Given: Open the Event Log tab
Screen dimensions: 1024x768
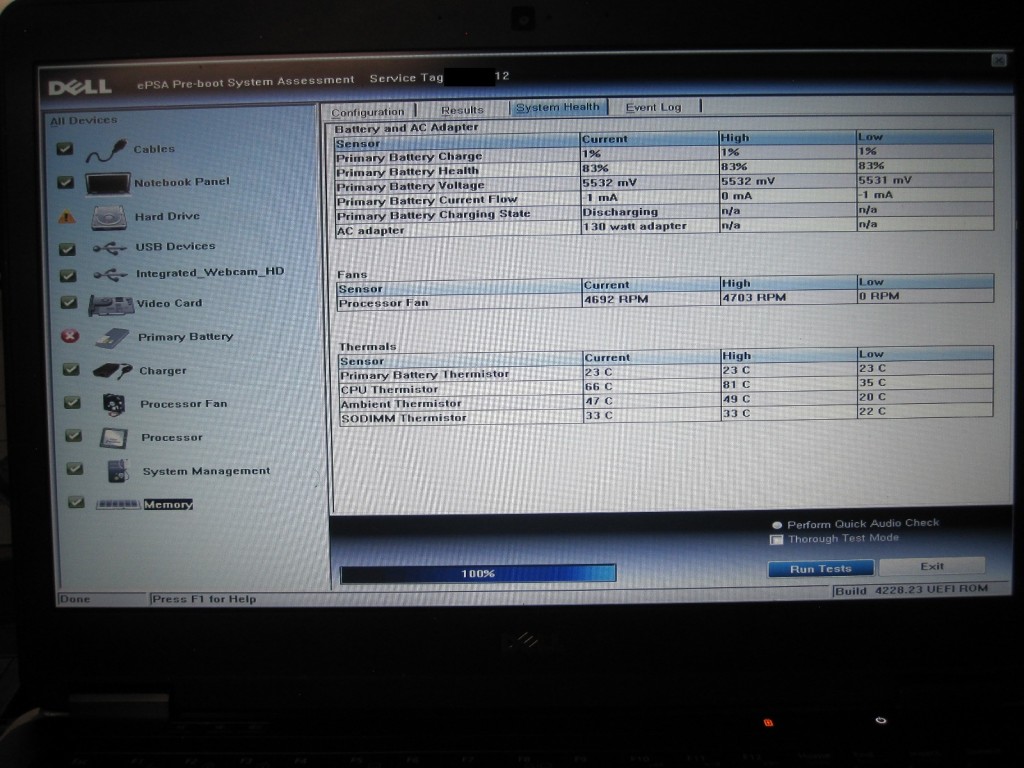Looking at the screenshot, I should pyautogui.click(x=653, y=107).
